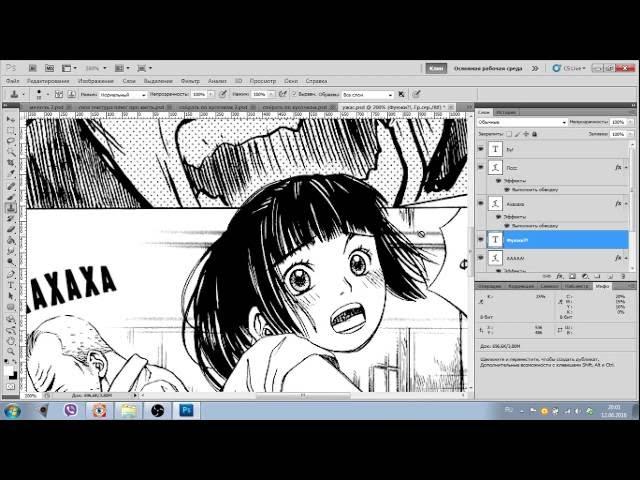
Task: Open the sample layers dropdown in options bar
Action: tap(367, 95)
